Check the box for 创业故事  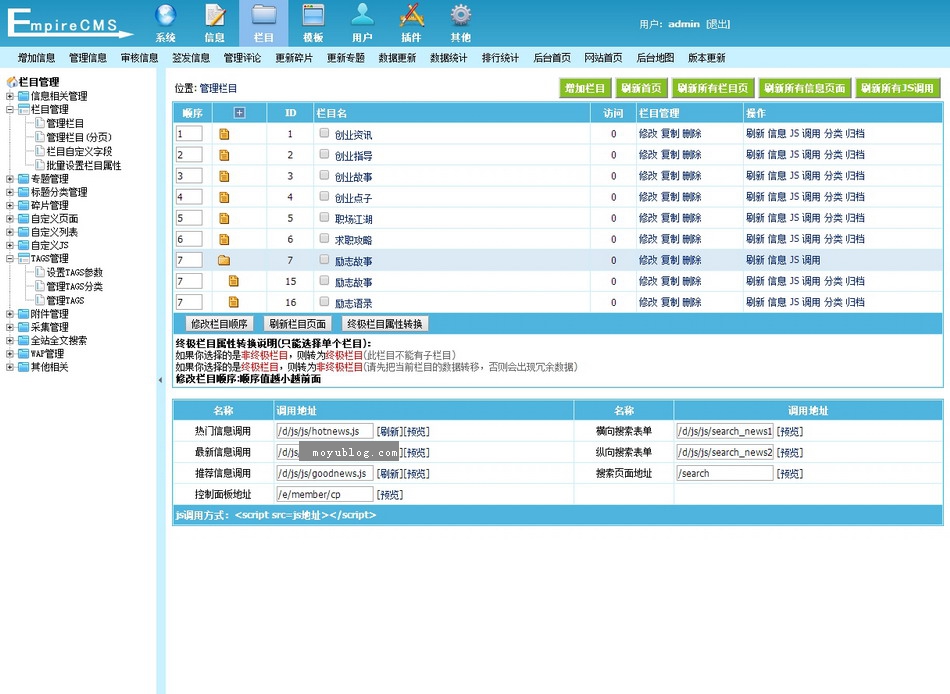[324, 175]
